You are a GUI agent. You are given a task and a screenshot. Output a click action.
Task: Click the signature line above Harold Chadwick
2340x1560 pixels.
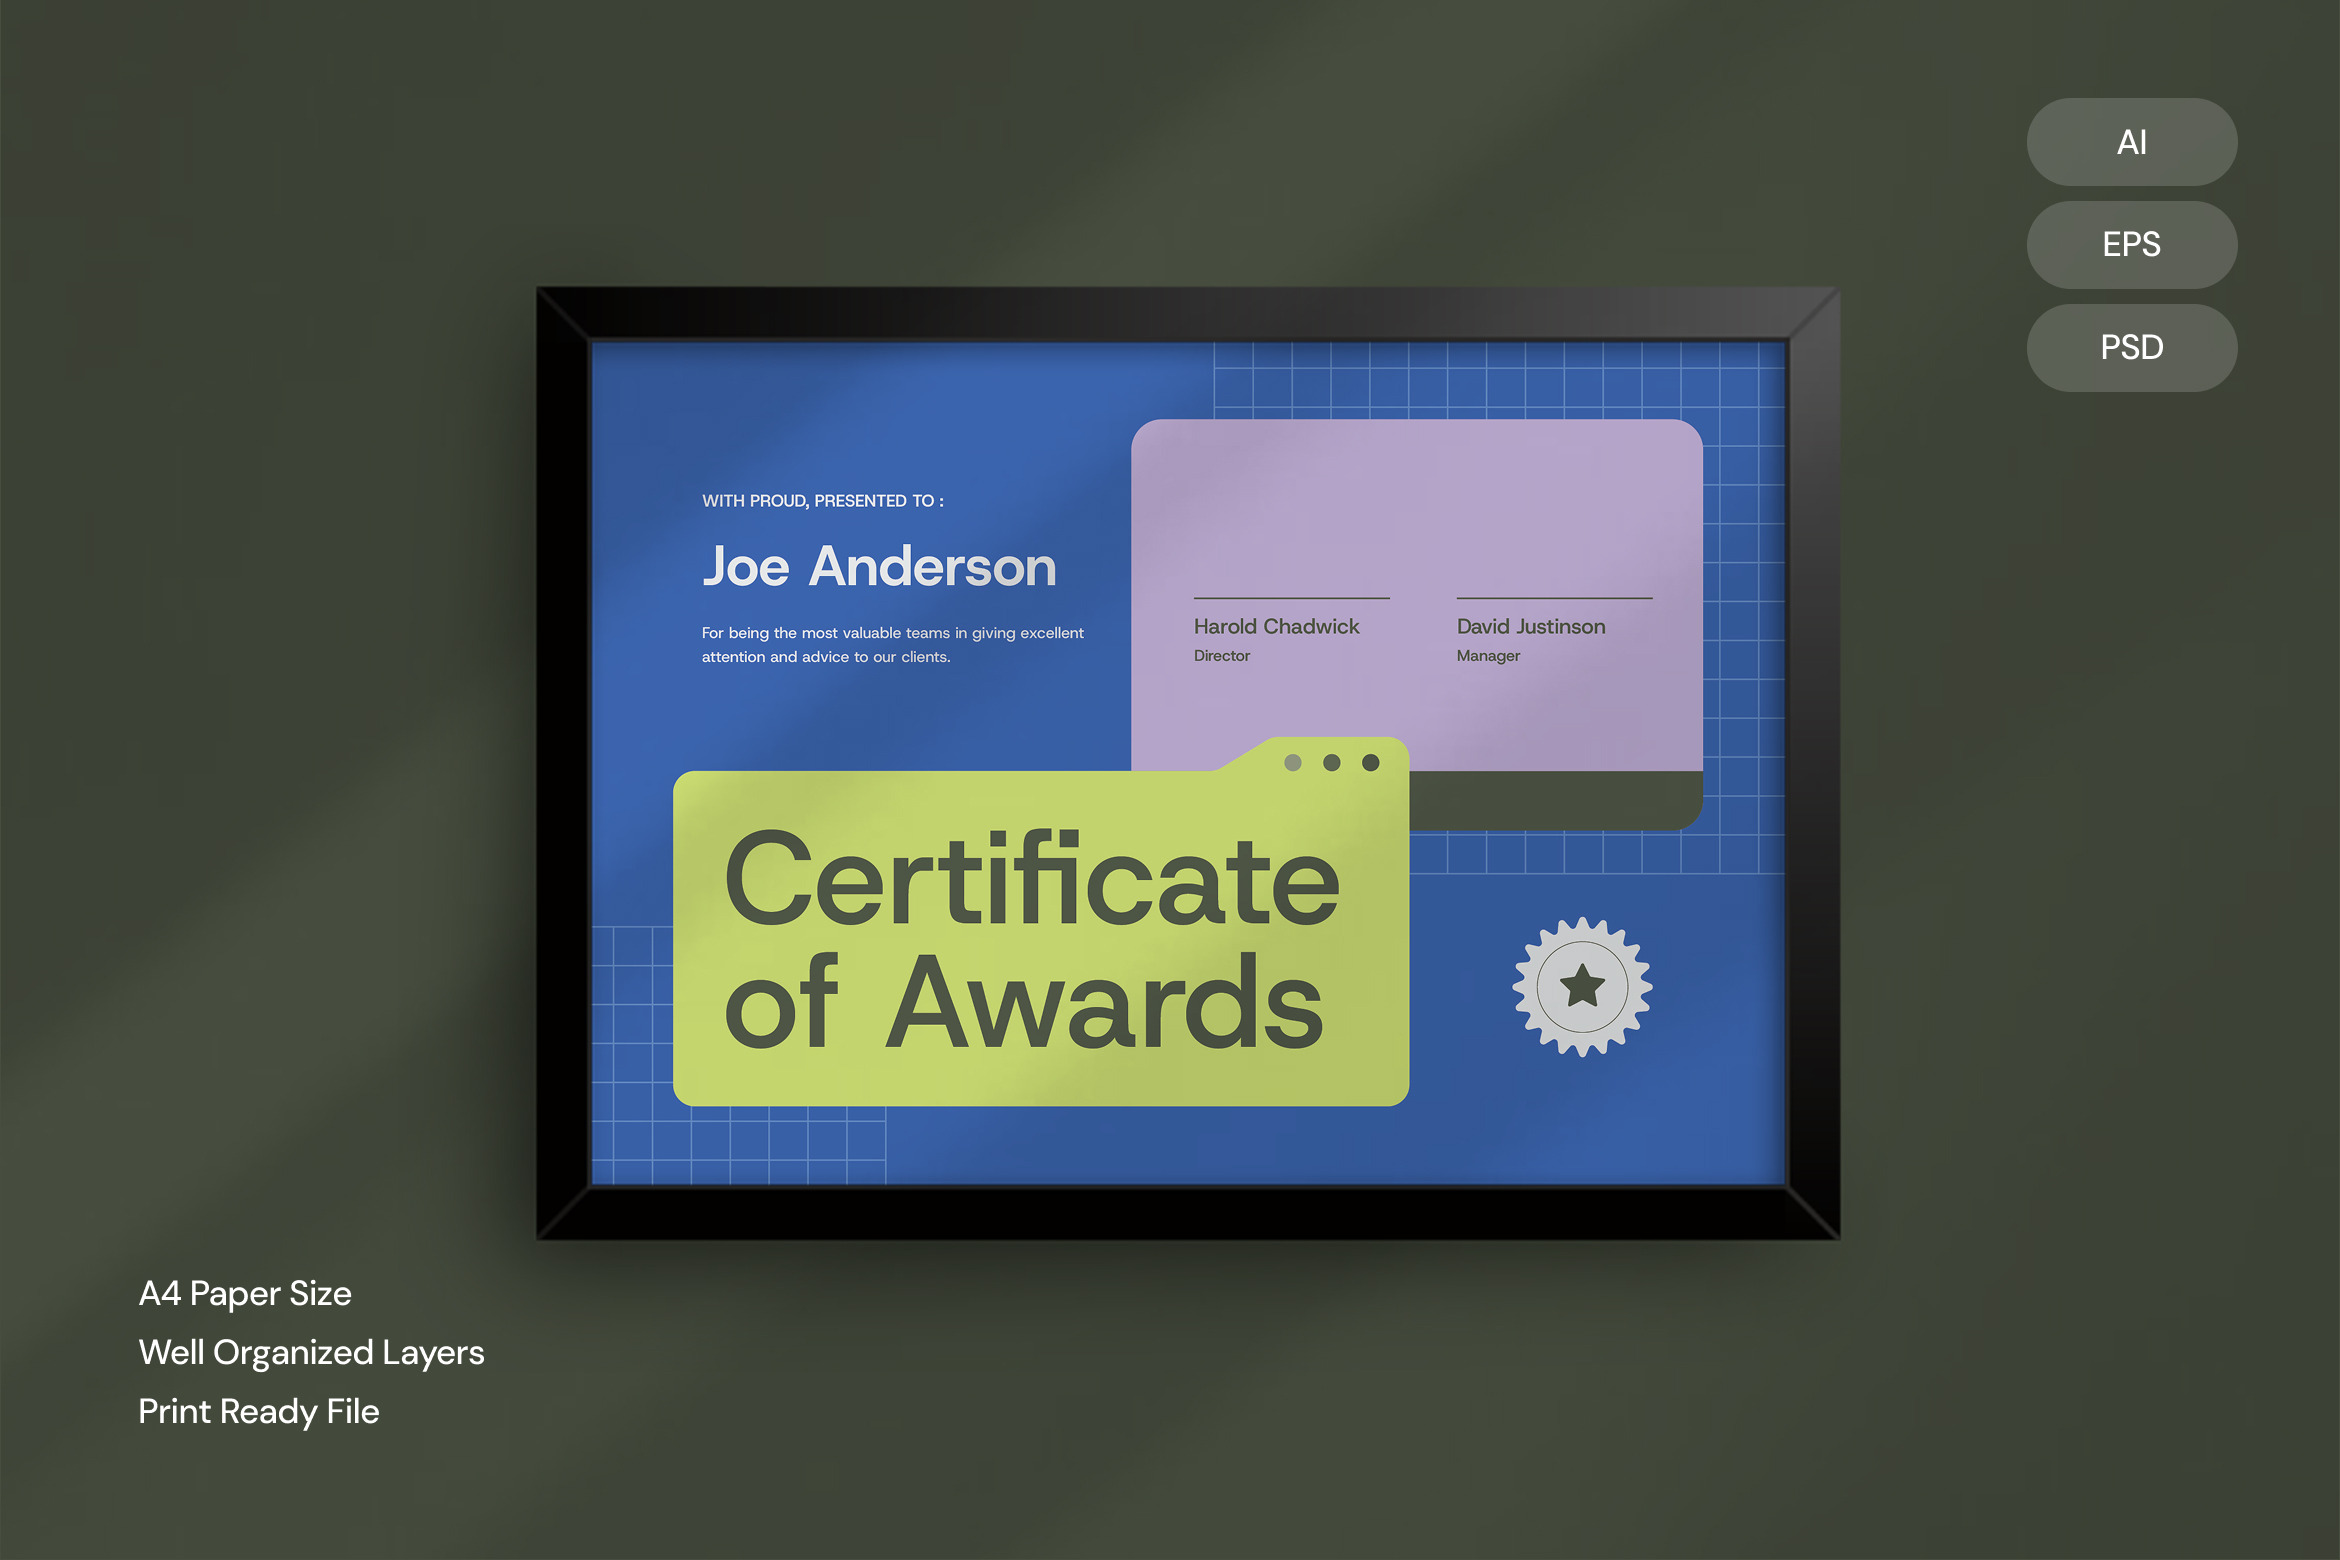[1291, 598]
